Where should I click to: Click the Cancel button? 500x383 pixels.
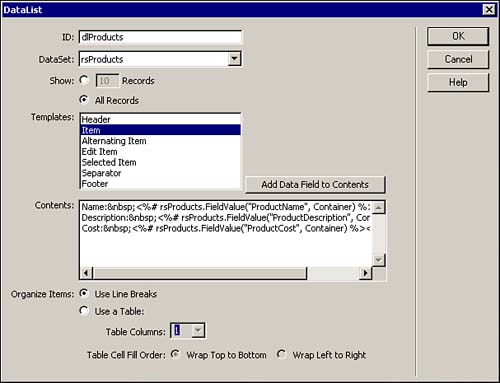pos(458,59)
